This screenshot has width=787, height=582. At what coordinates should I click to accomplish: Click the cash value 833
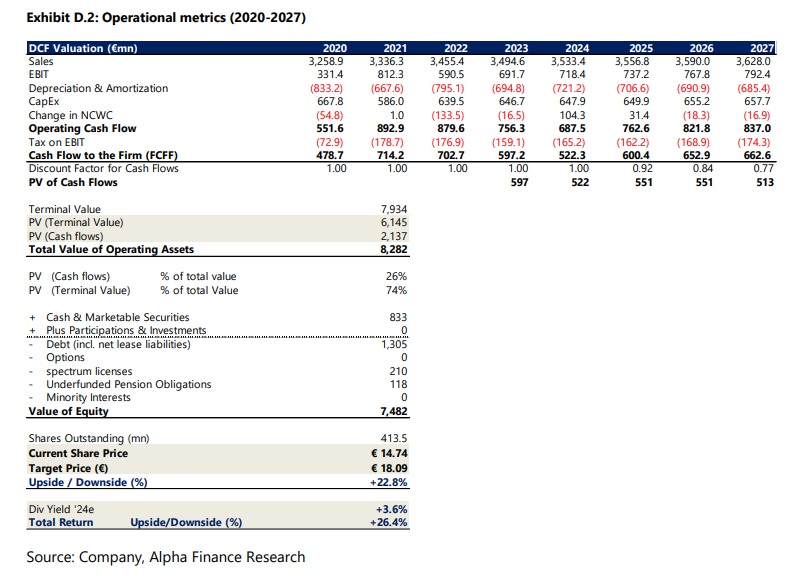pos(399,318)
